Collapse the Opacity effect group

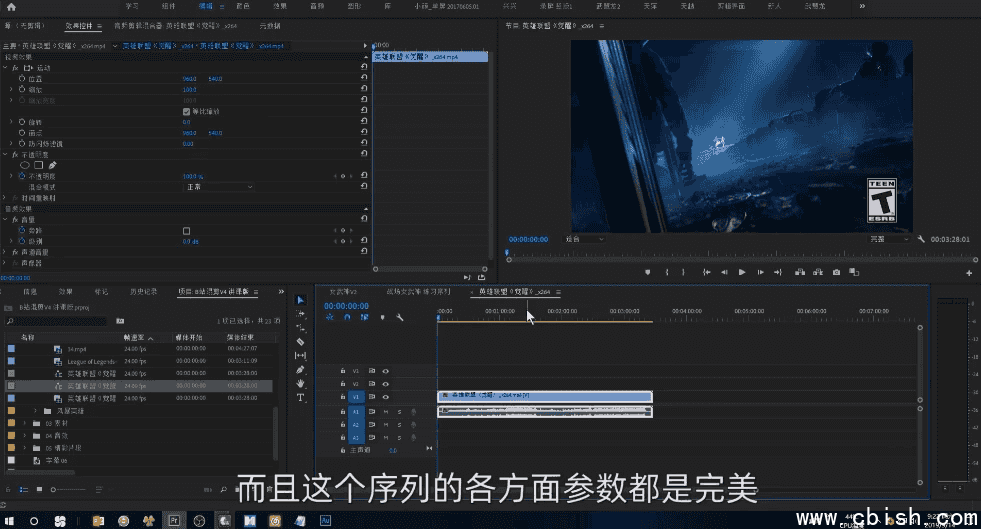point(6,154)
